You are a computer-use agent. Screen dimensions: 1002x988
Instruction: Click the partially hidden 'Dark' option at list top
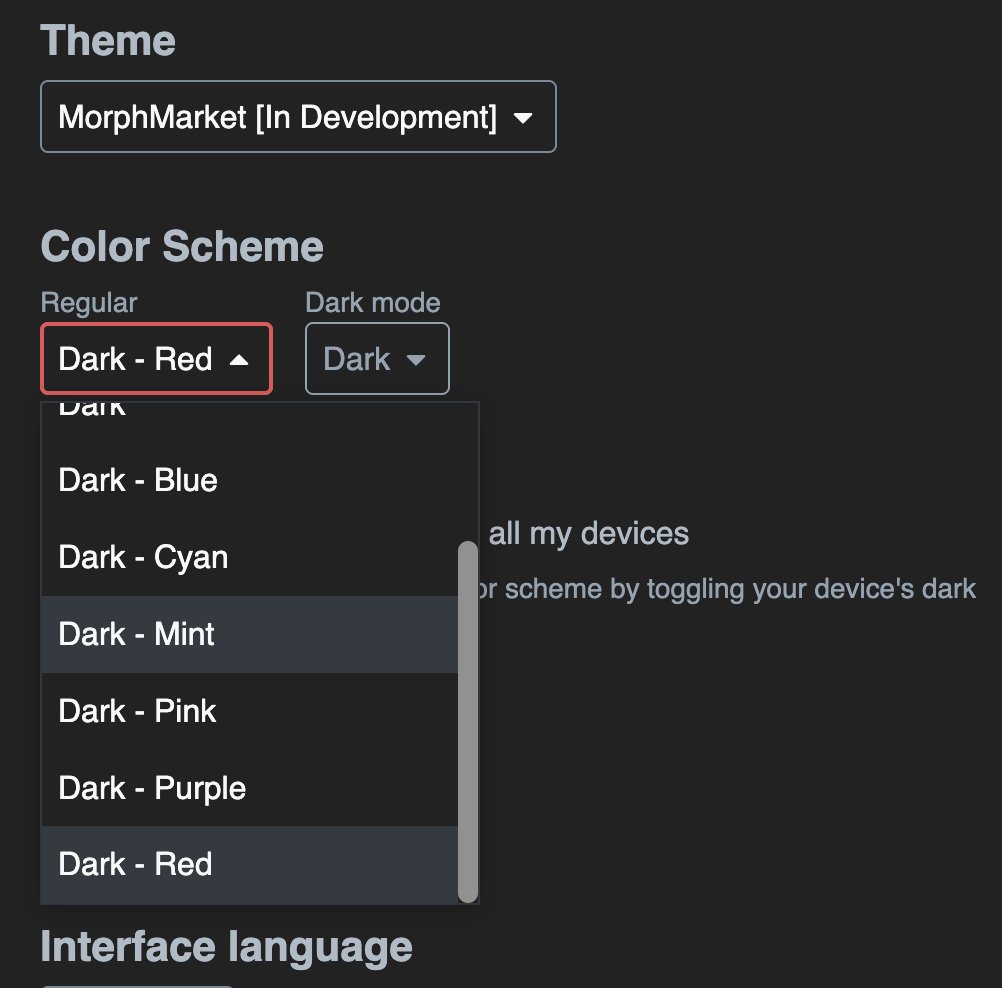(92, 409)
